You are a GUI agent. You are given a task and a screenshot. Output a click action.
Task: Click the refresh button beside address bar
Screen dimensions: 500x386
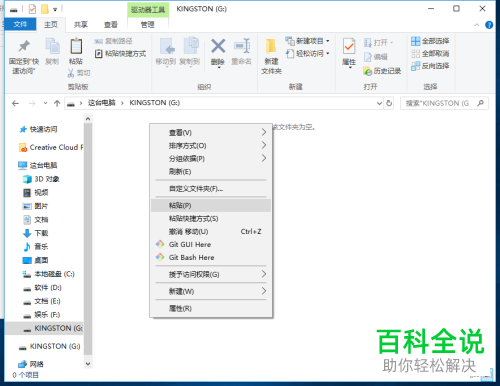(389, 103)
